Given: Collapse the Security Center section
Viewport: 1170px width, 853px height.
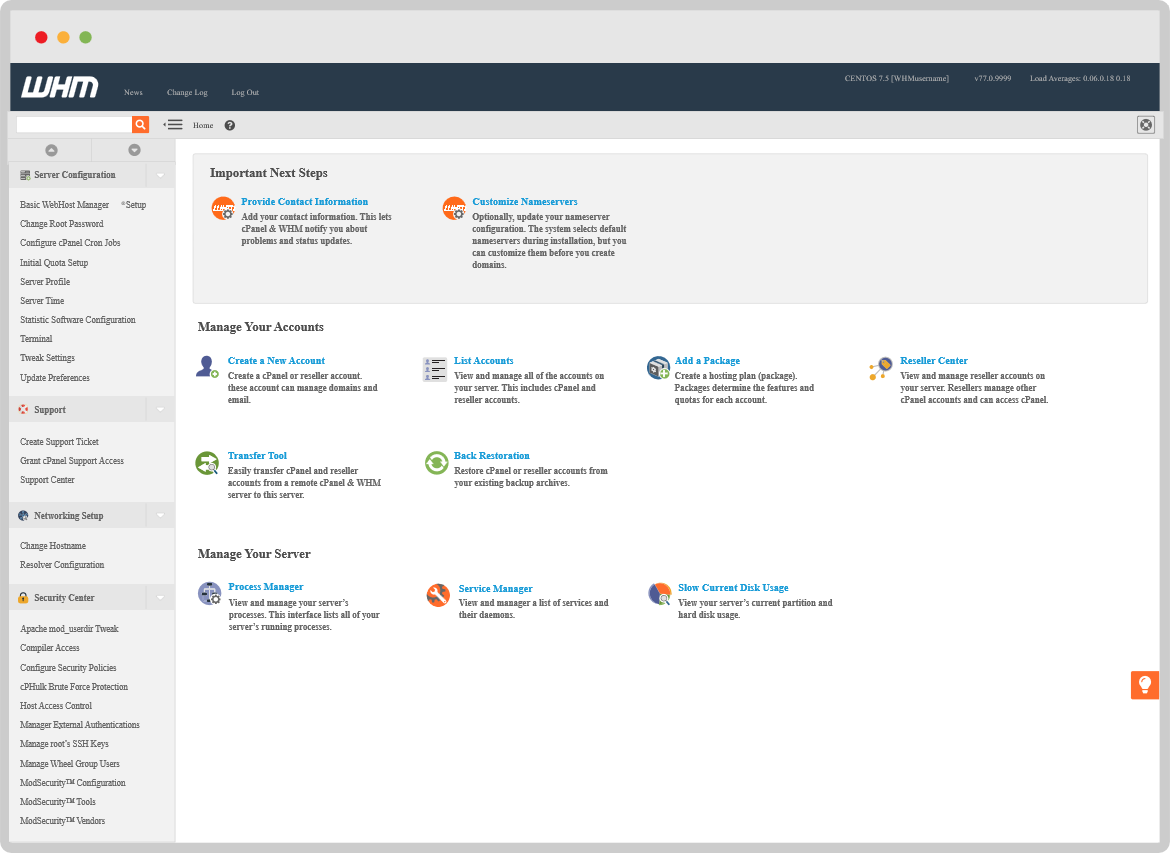Looking at the screenshot, I should (x=160, y=598).
